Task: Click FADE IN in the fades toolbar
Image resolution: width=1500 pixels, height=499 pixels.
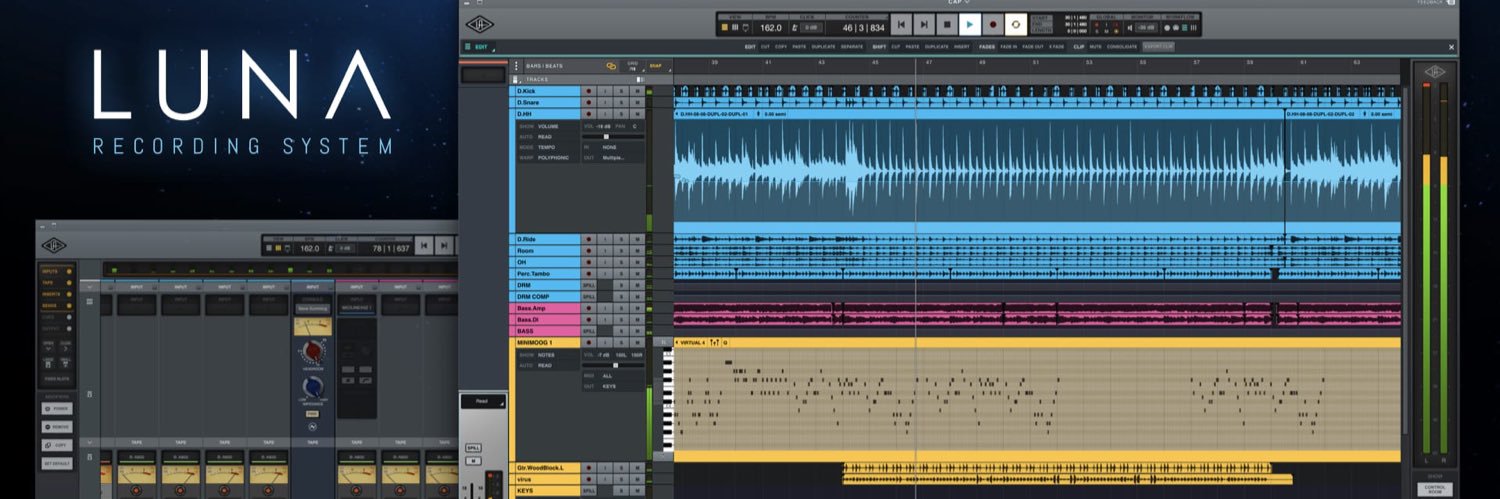Action: 1008,47
